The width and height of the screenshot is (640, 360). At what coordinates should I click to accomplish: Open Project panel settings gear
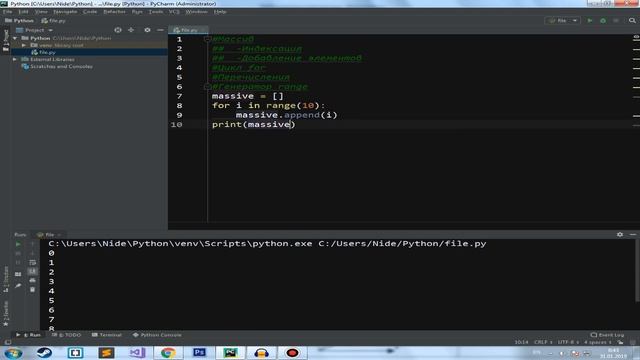[147, 30]
